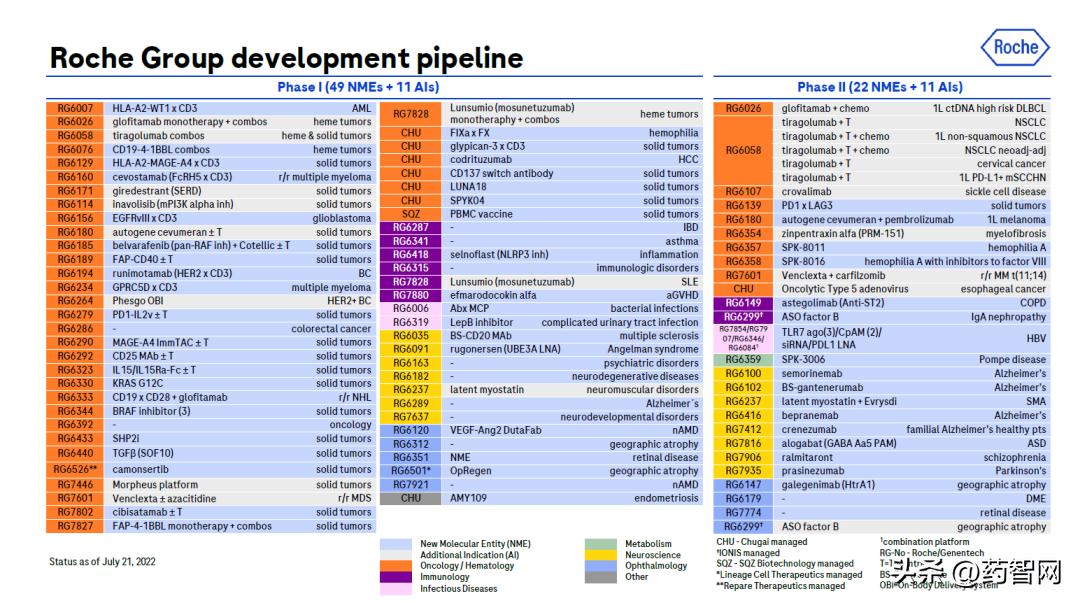Click the Roche logo in the corner
Screen dimensions: 1080x603
(x=1014, y=47)
